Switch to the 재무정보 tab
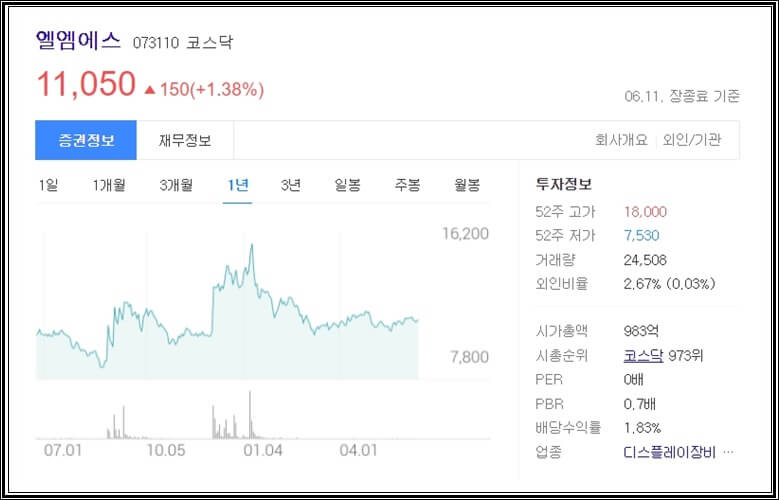779x500 pixels. (185, 140)
